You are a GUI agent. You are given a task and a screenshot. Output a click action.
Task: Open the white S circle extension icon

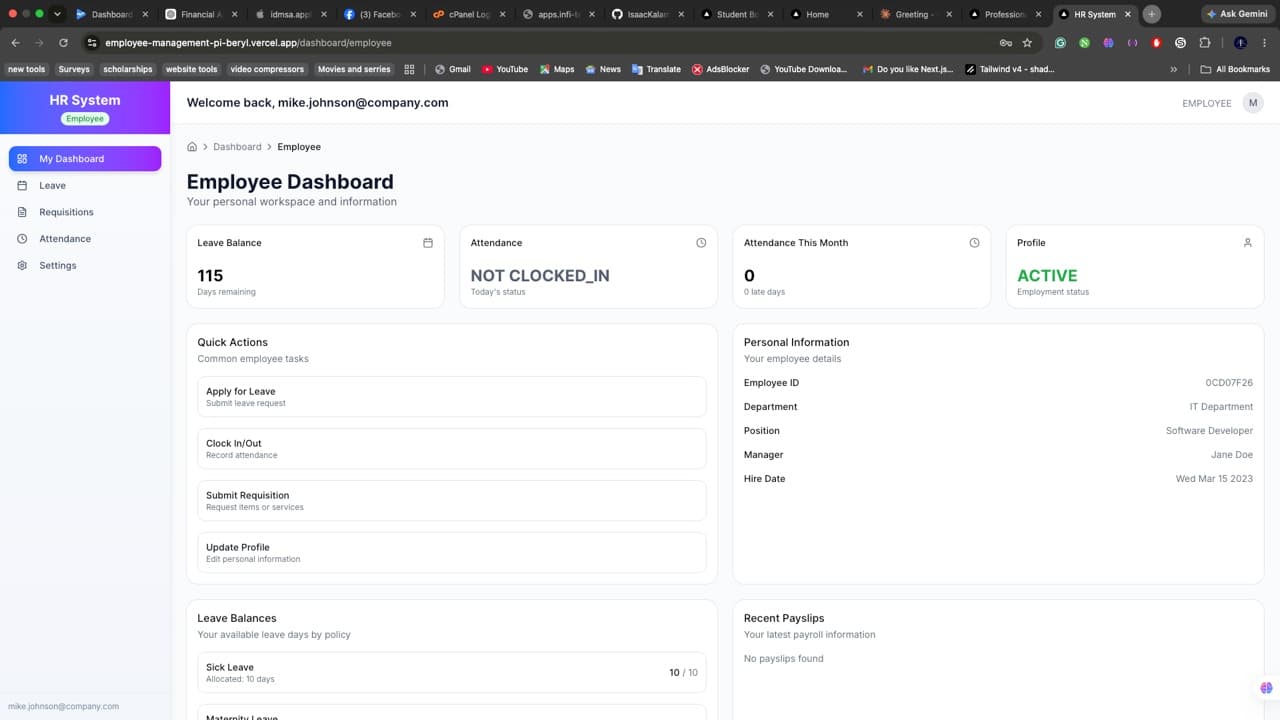(x=1180, y=43)
